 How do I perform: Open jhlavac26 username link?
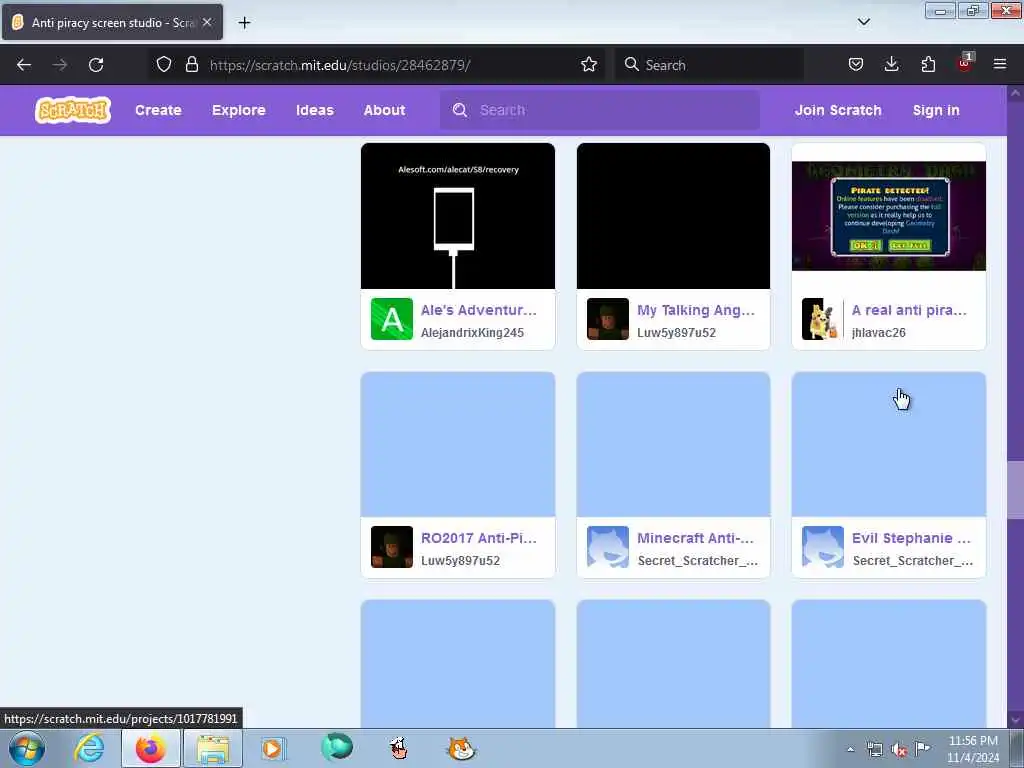[878, 332]
